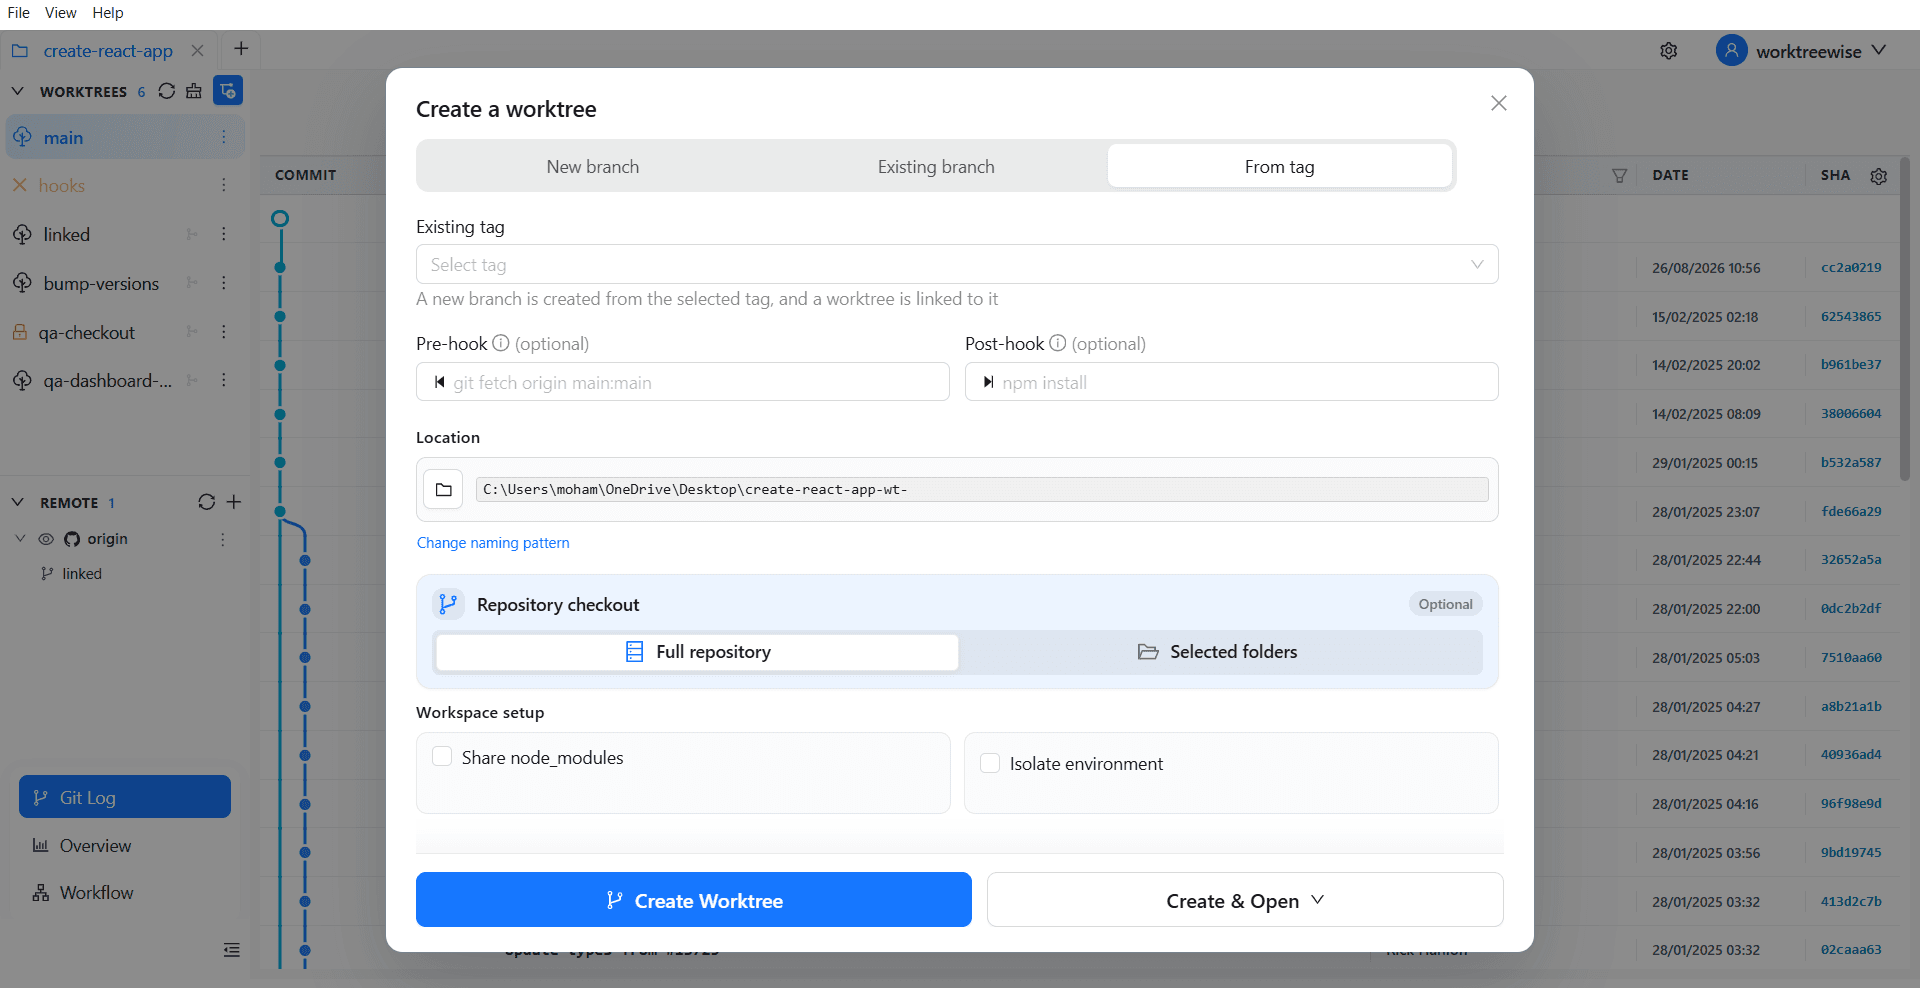Collapse the REMOTE section

pyautogui.click(x=17, y=502)
